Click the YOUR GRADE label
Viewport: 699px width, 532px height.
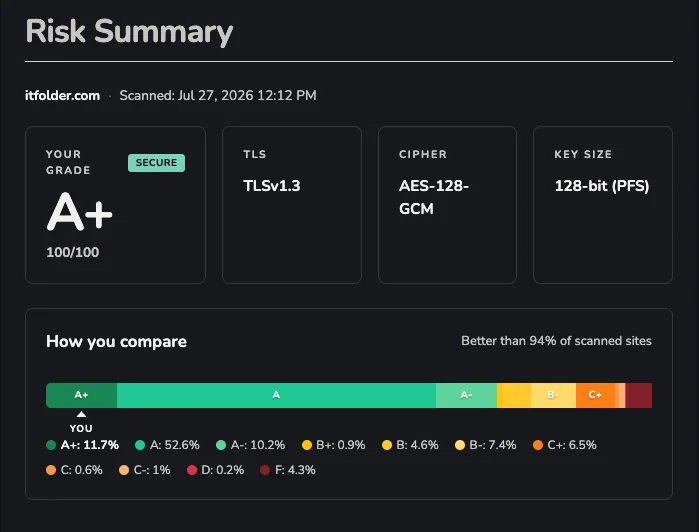point(68,162)
